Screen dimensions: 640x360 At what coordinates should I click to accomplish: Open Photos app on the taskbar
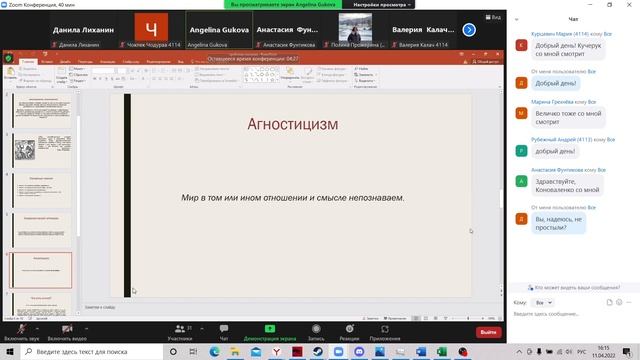tap(380, 351)
